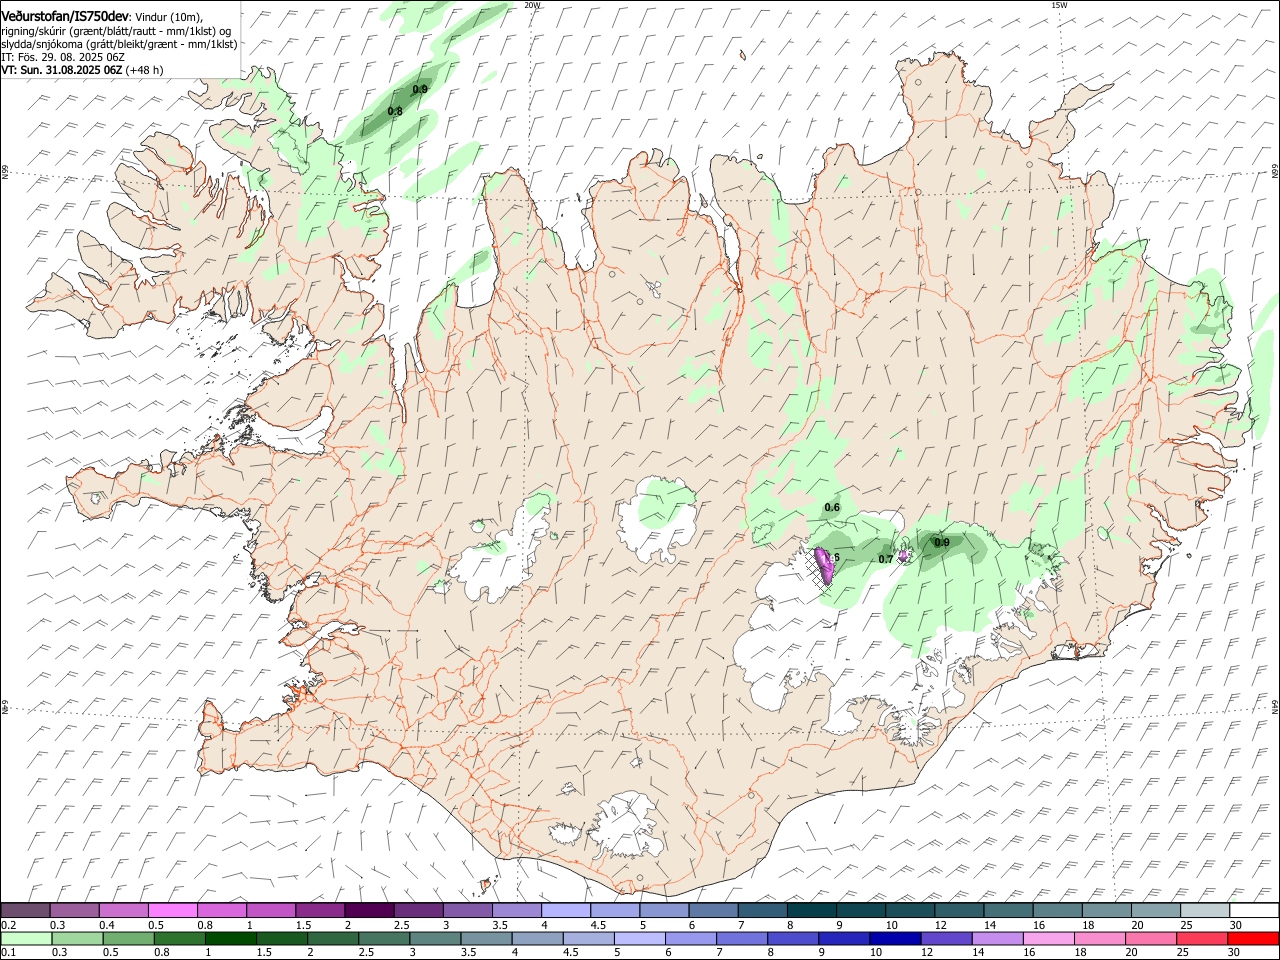The height and width of the screenshot is (960, 1280).
Task: Click the purple snowfall patch on the glacier
Action: tap(826, 565)
